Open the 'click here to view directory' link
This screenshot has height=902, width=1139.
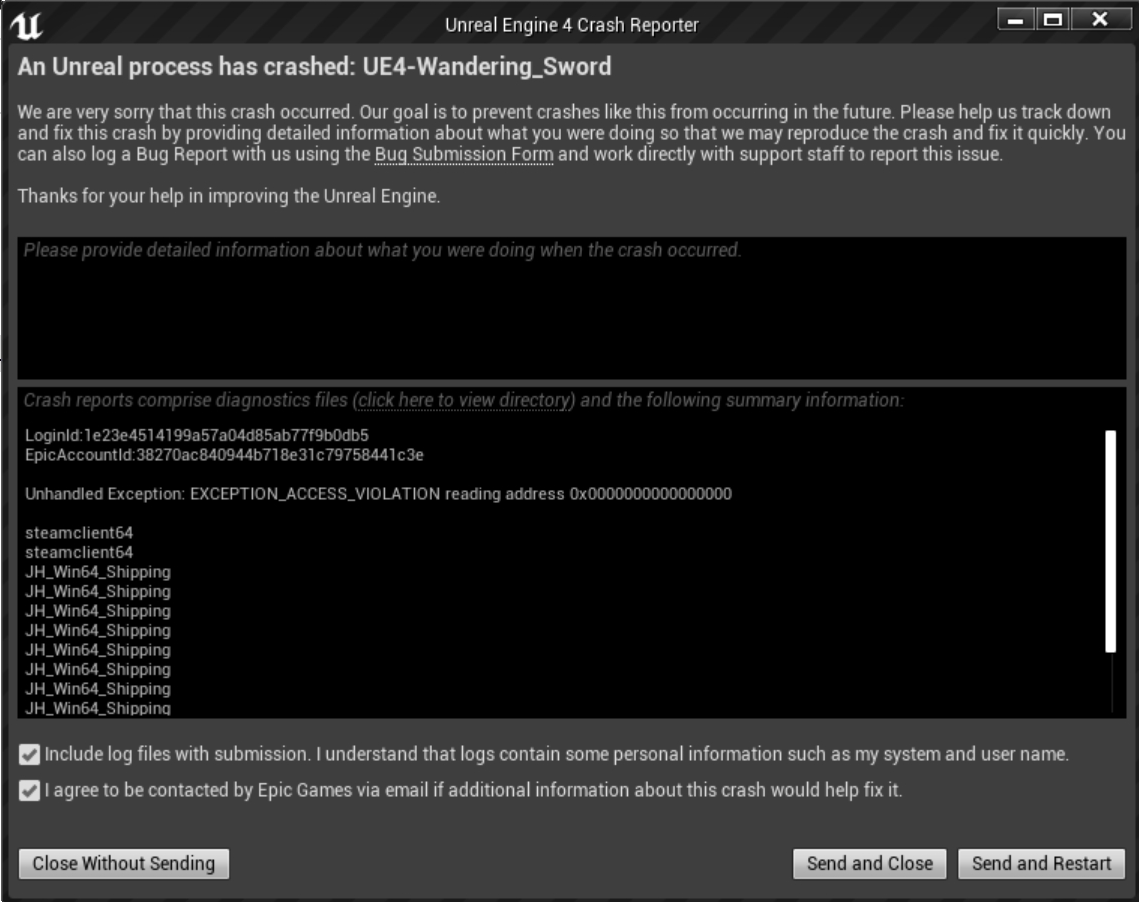465,401
